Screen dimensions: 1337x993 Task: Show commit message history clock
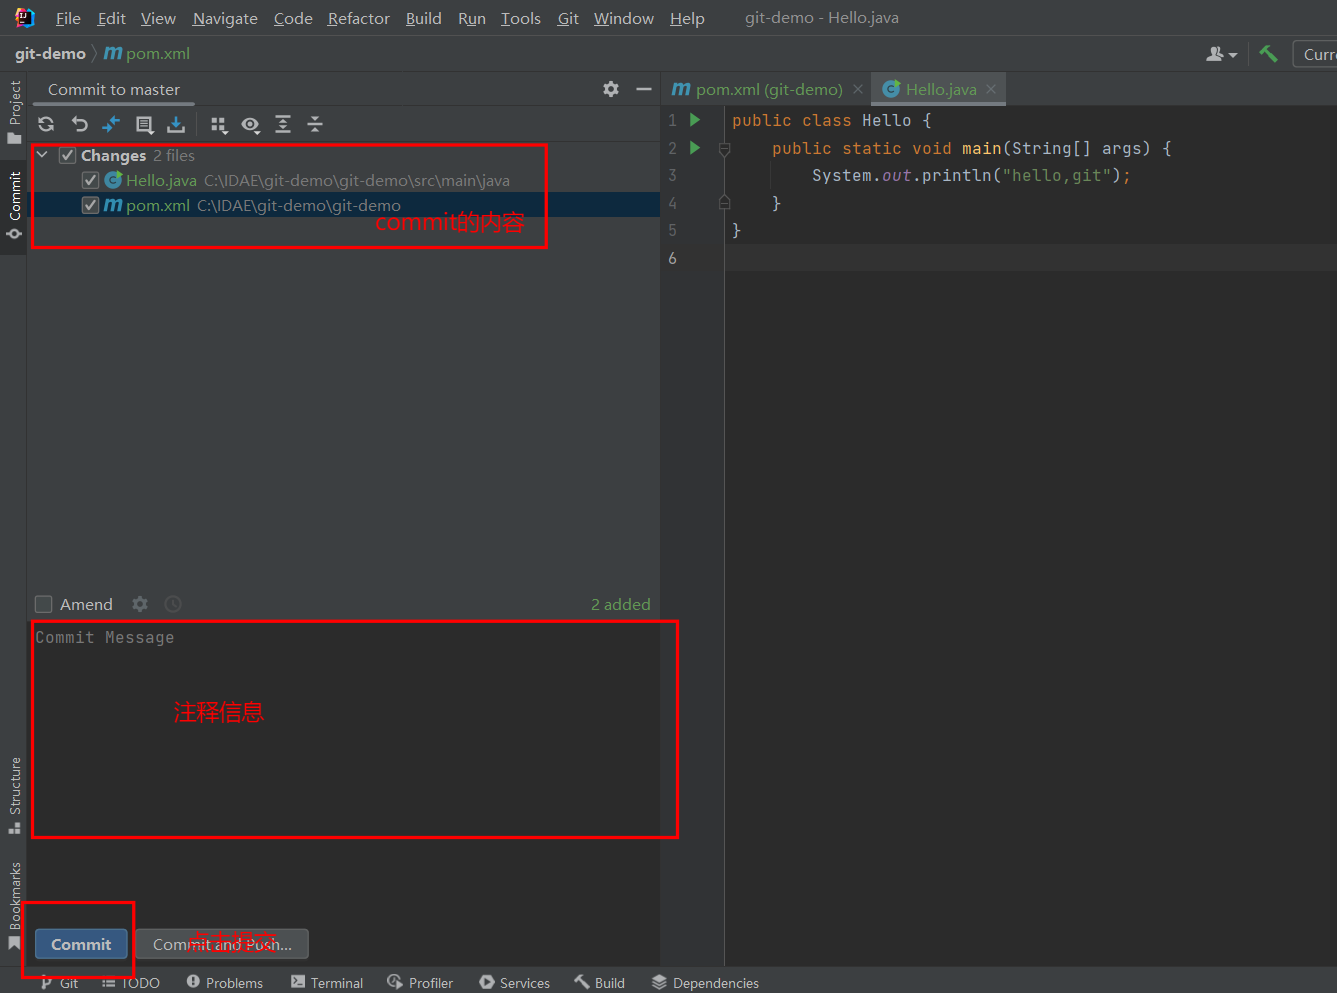click(173, 604)
